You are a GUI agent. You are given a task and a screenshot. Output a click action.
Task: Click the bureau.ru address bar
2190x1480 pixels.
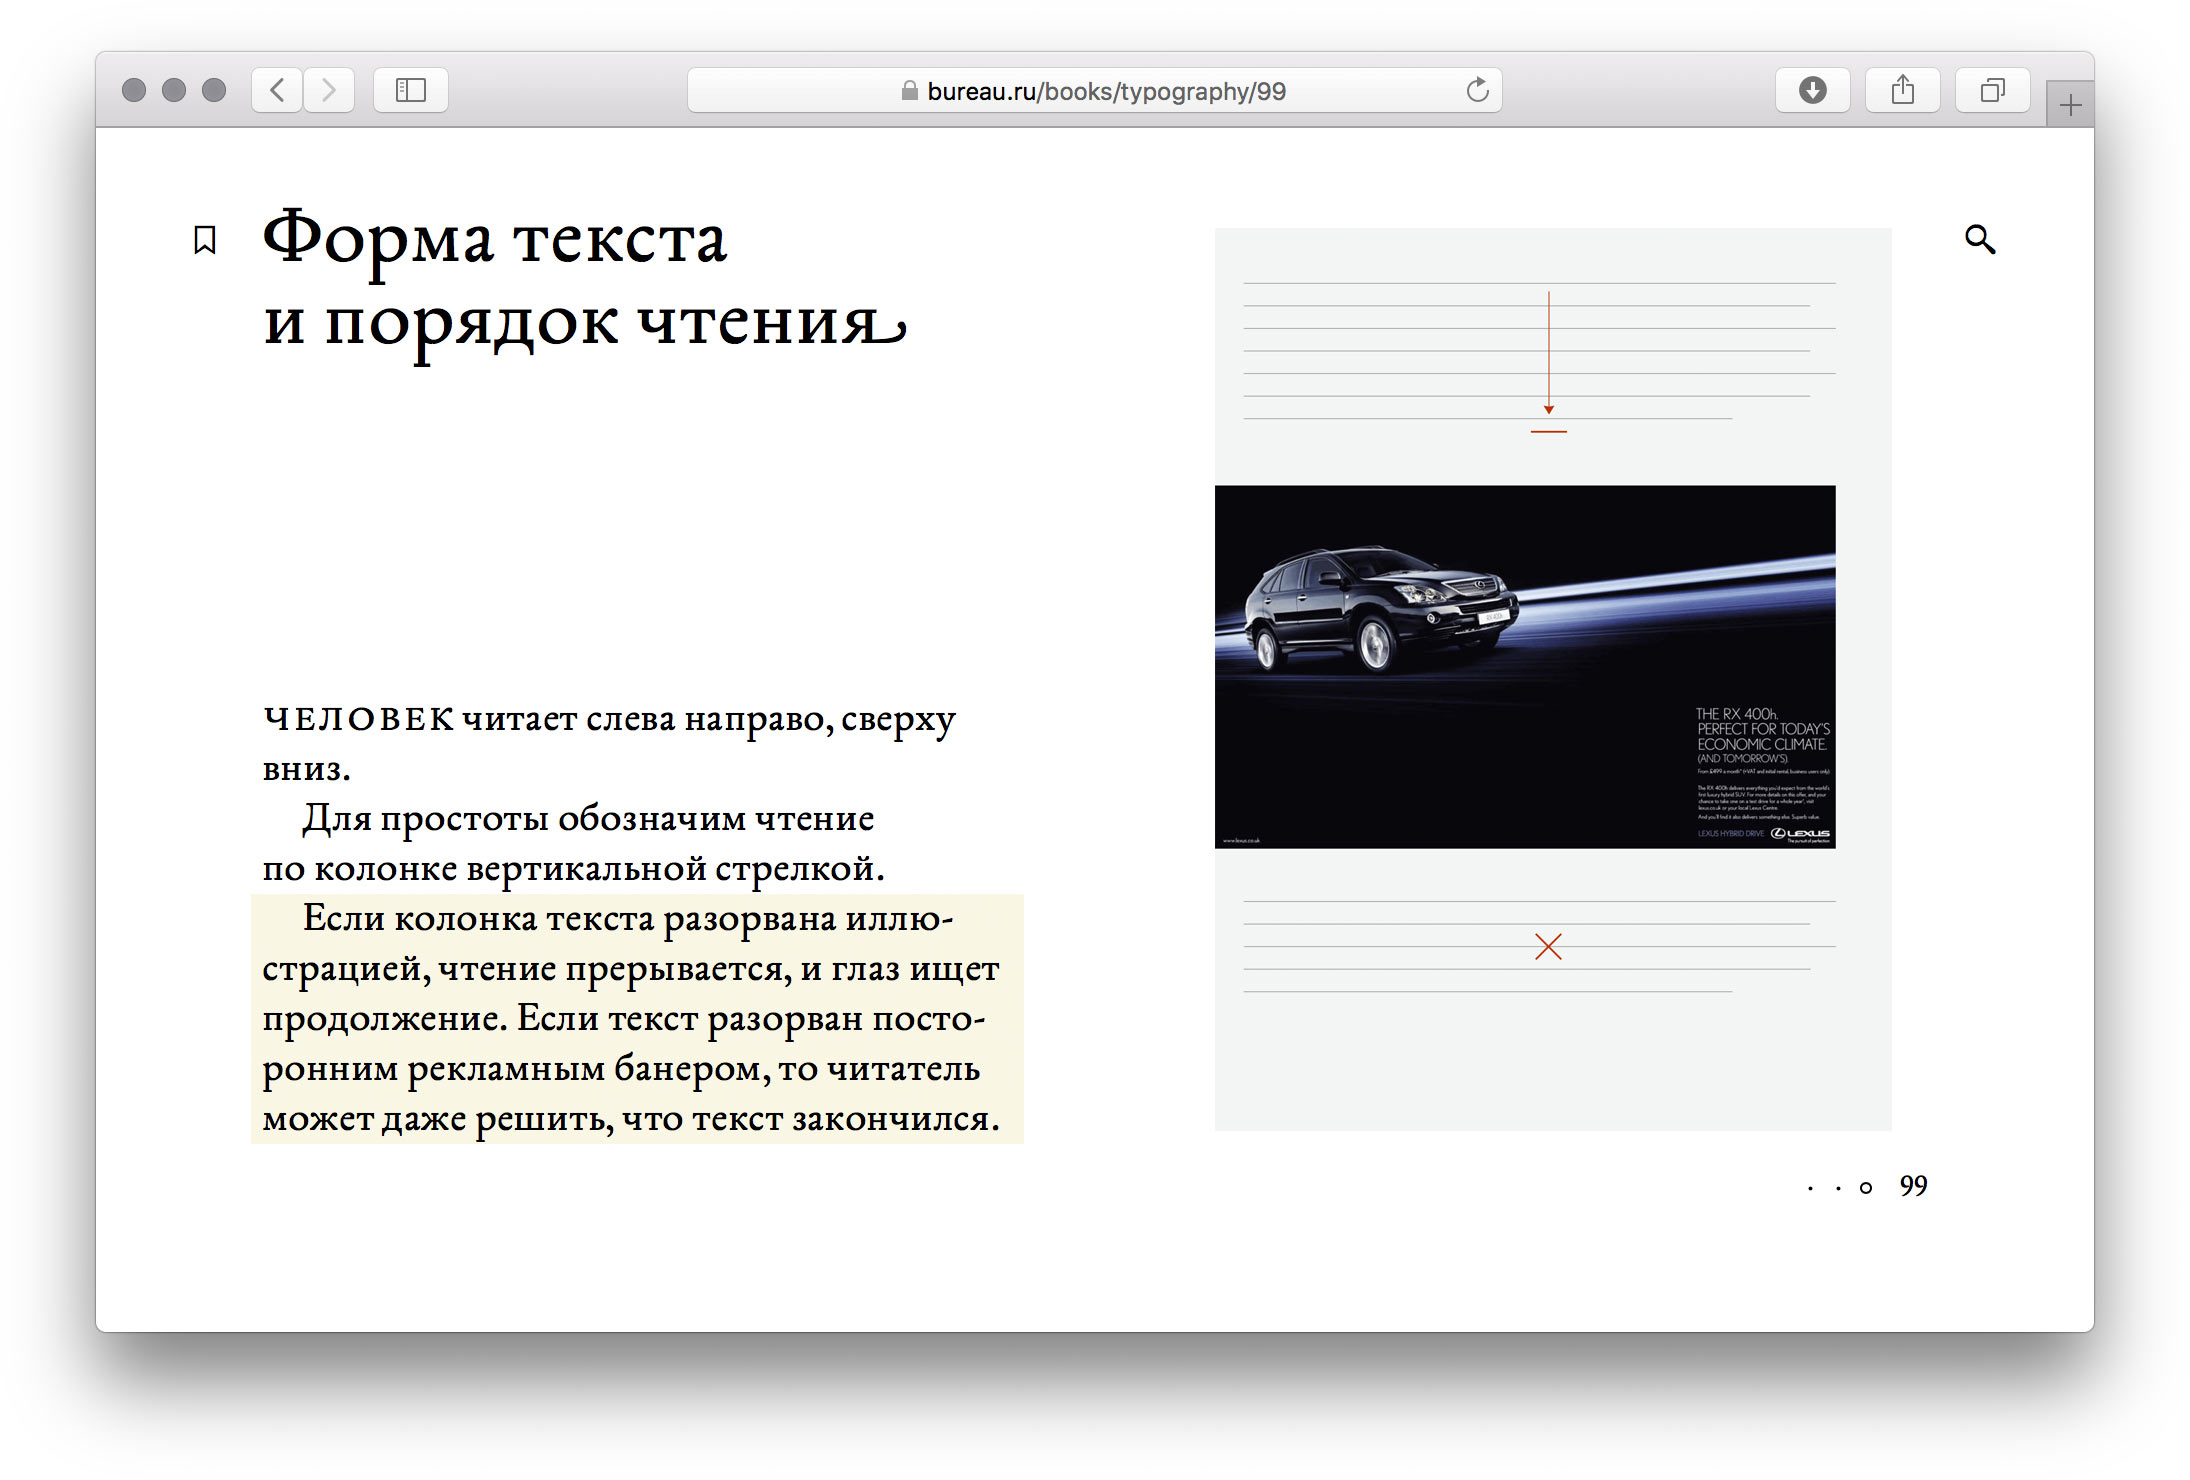click(1105, 92)
